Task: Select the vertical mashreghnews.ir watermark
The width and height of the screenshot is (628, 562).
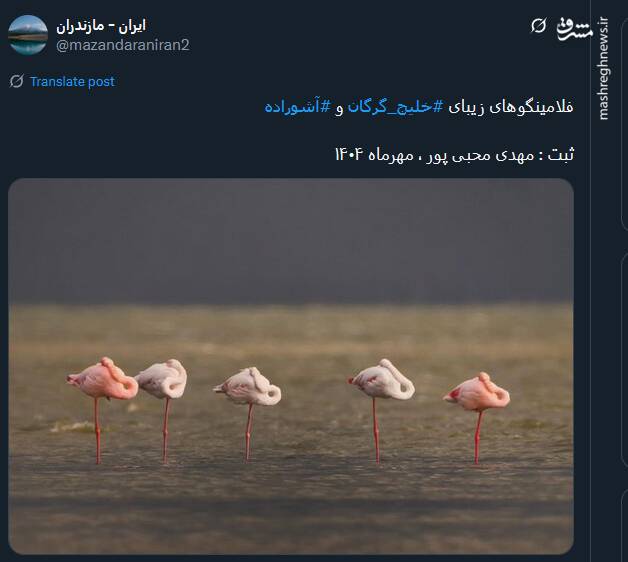Action: (603, 68)
